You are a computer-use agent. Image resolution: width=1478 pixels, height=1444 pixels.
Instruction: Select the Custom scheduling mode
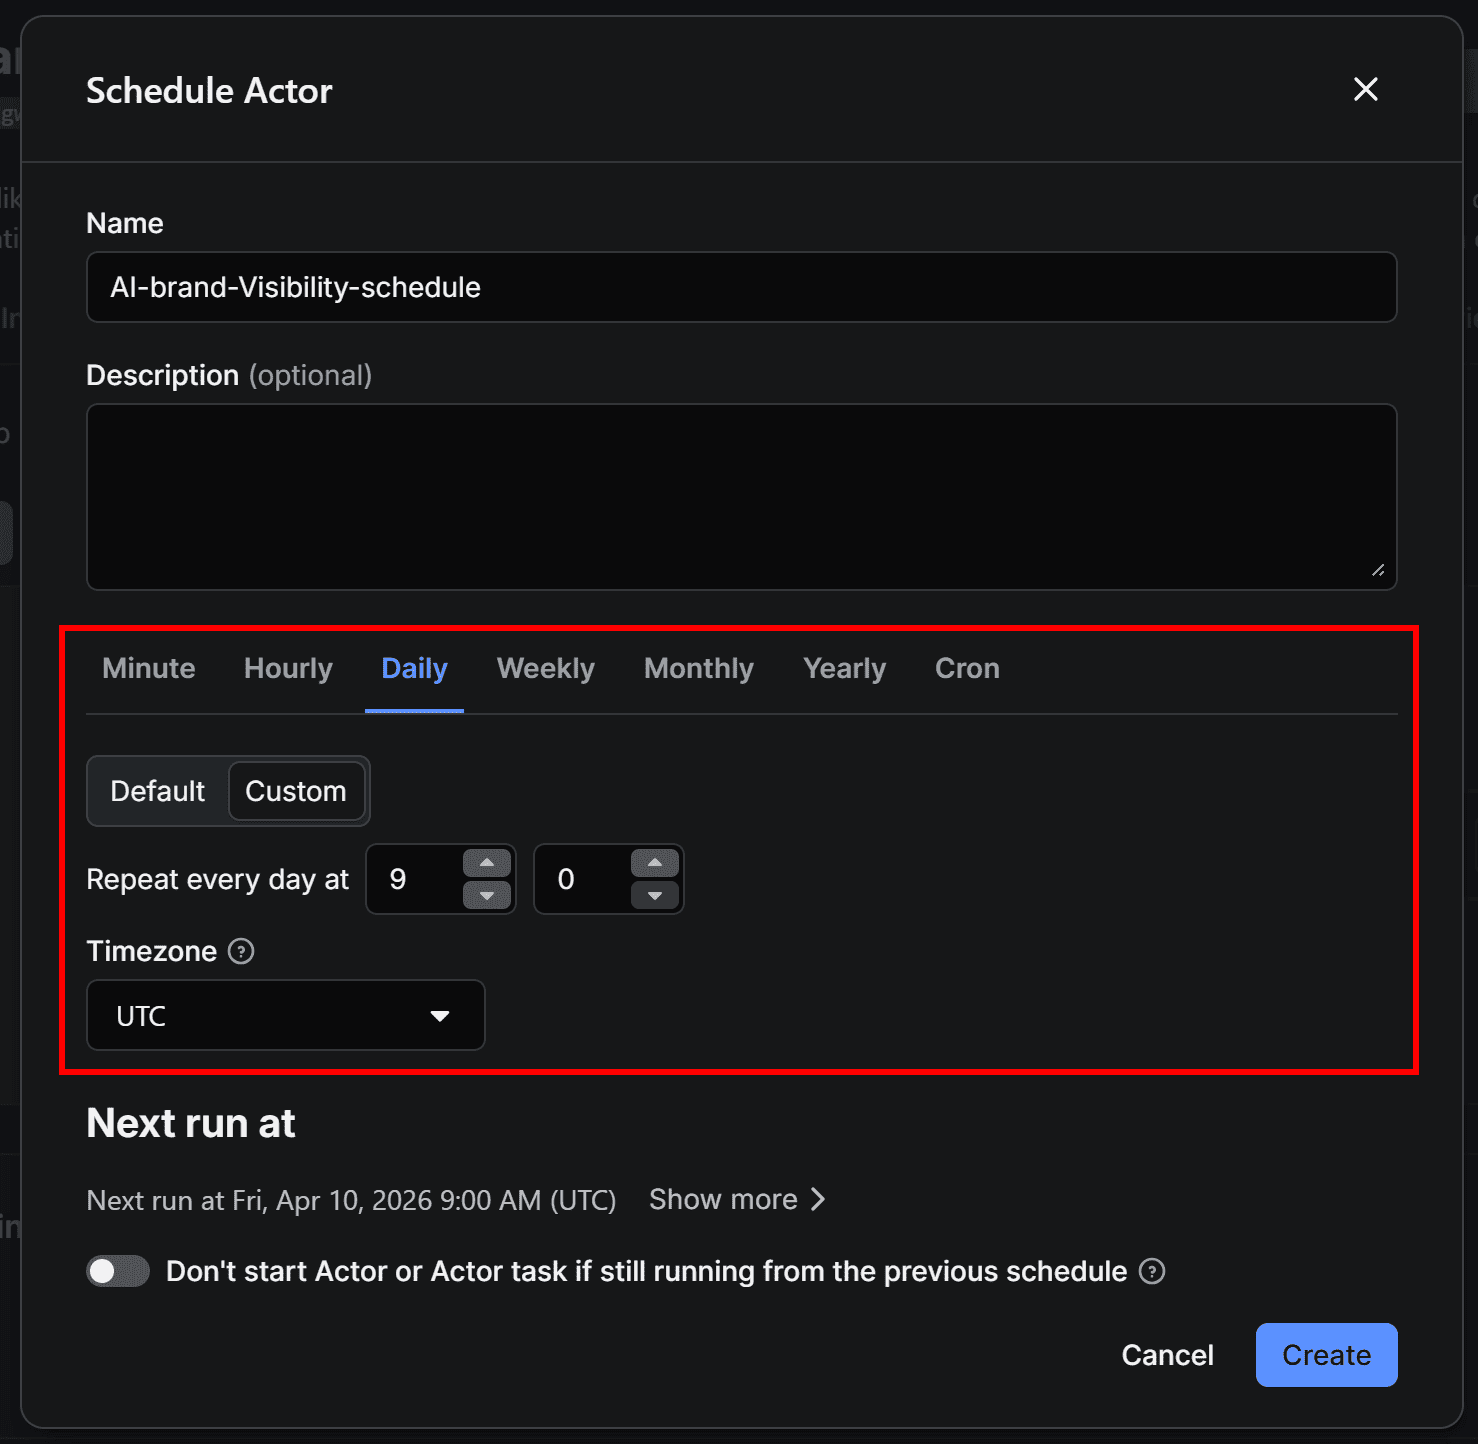(x=297, y=790)
